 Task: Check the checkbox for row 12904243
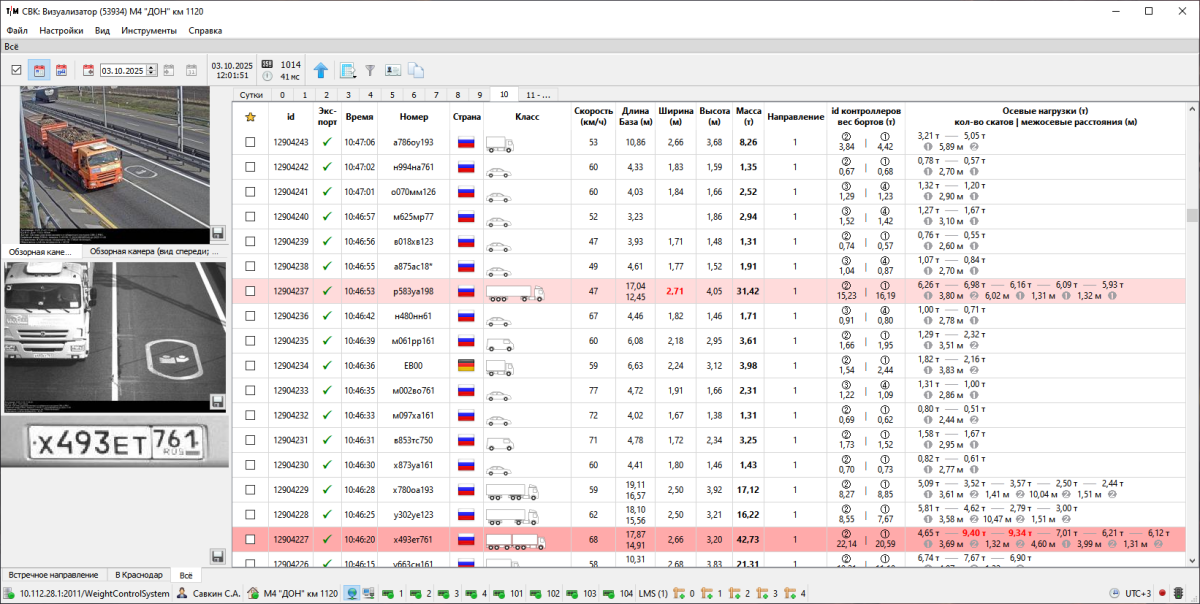pyautogui.click(x=250, y=143)
